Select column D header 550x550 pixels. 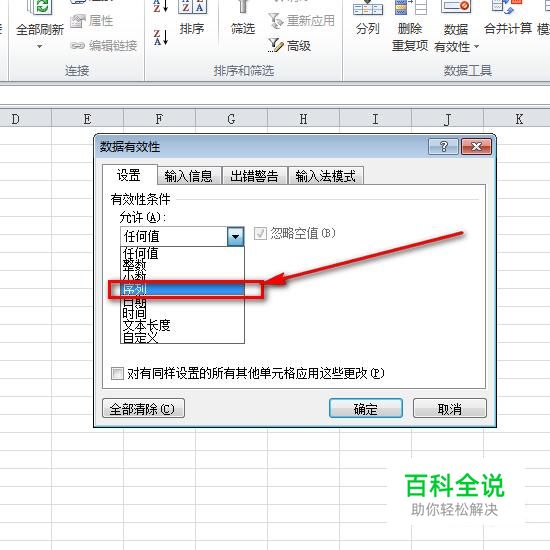click(x=26, y=119)
